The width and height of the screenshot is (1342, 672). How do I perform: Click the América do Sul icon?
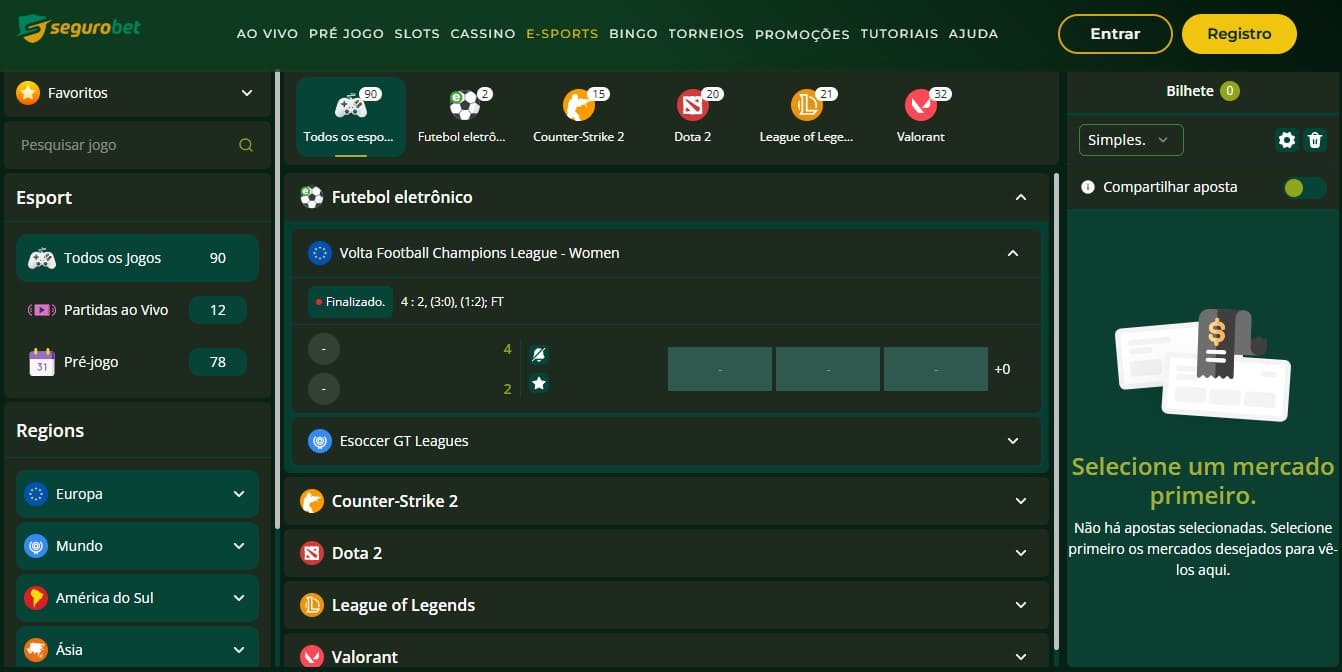(x=36, y=598)
